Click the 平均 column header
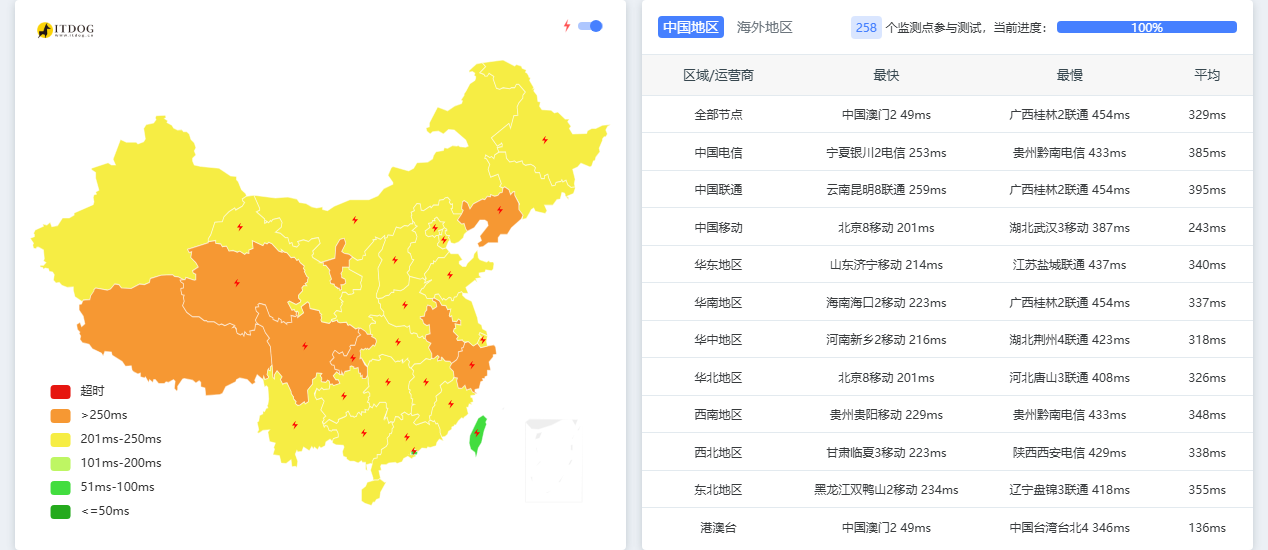1268x550 pixels. click(1207, 75)
